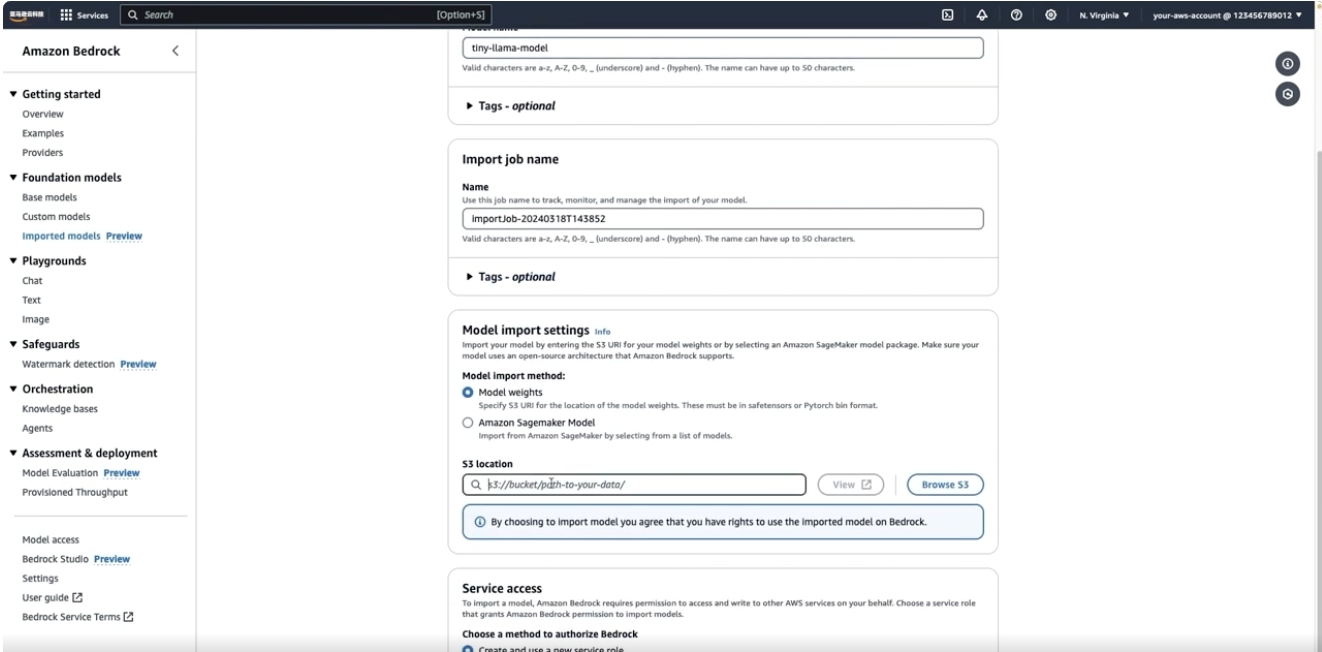Screen dimensions: 1322x652
Task: Open Agents page
Action: click(38, 428)
